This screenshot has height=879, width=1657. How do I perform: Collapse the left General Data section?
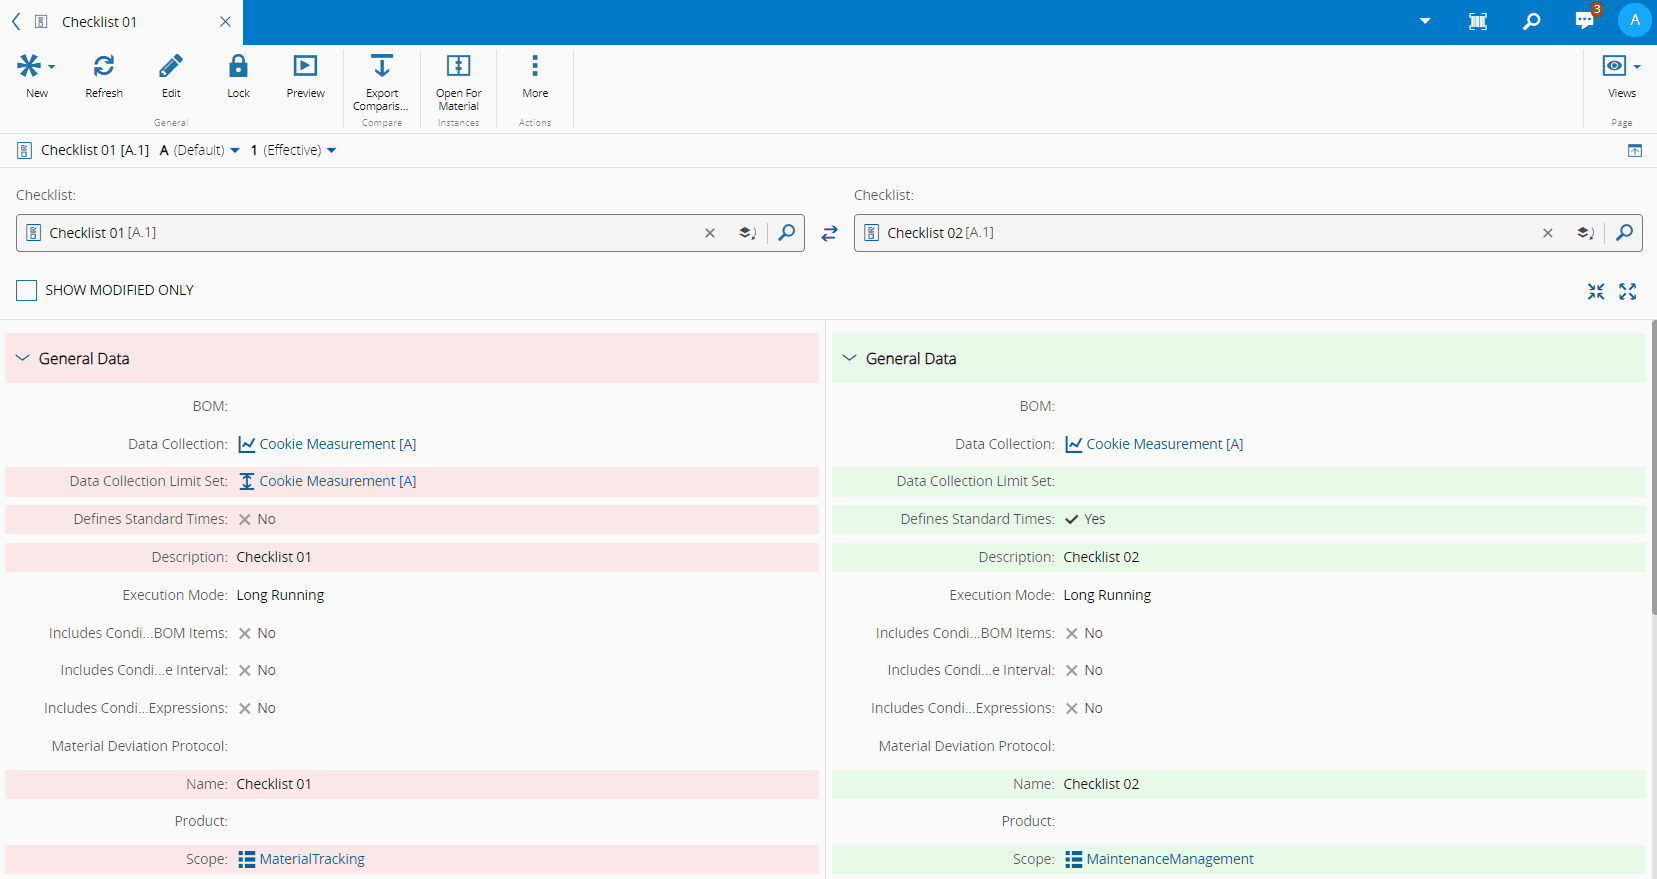coord(23,358)
